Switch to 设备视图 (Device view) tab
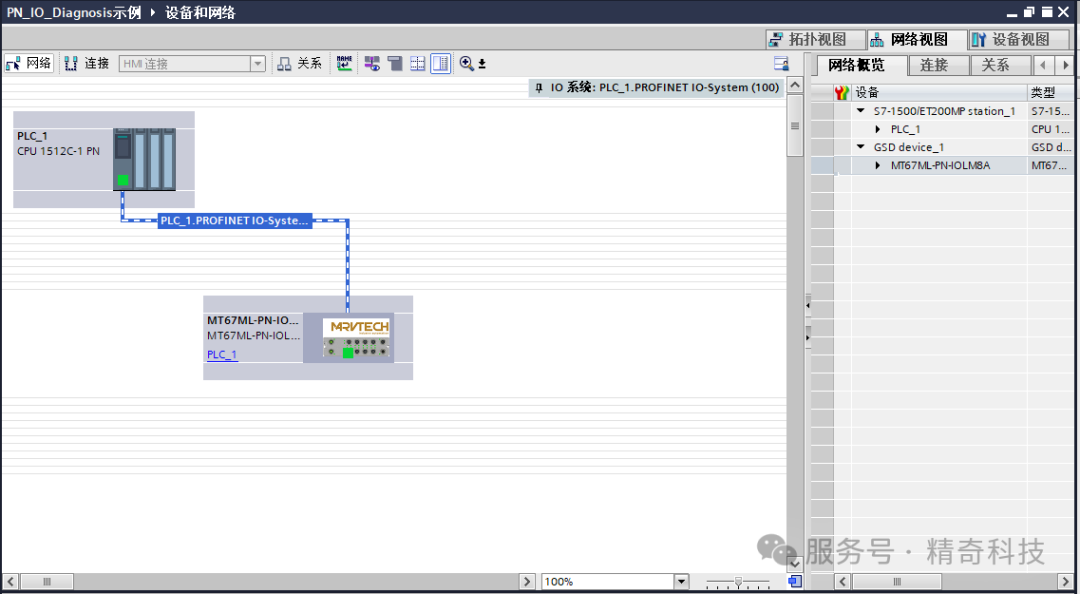Screen dimensions: 1080x594 [1011, 39]
